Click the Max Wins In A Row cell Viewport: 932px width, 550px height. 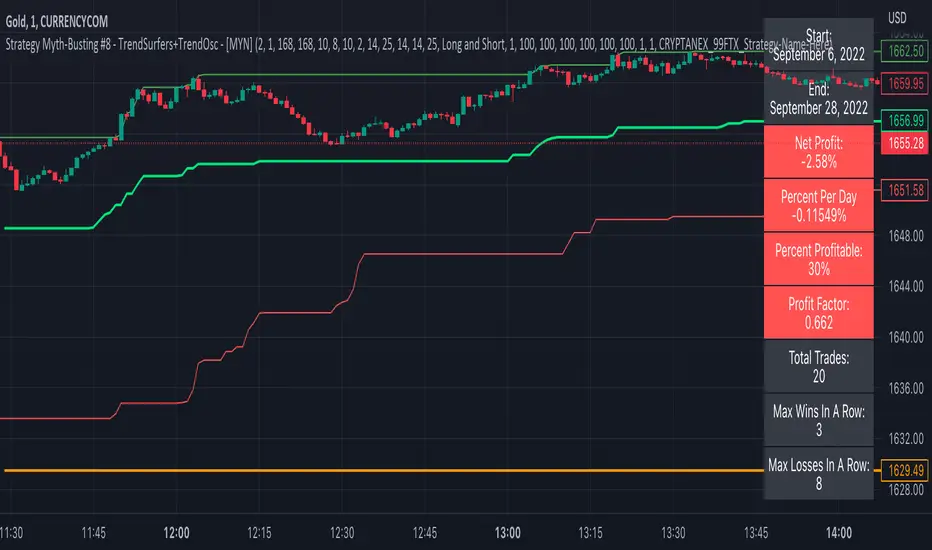point(818,420)
